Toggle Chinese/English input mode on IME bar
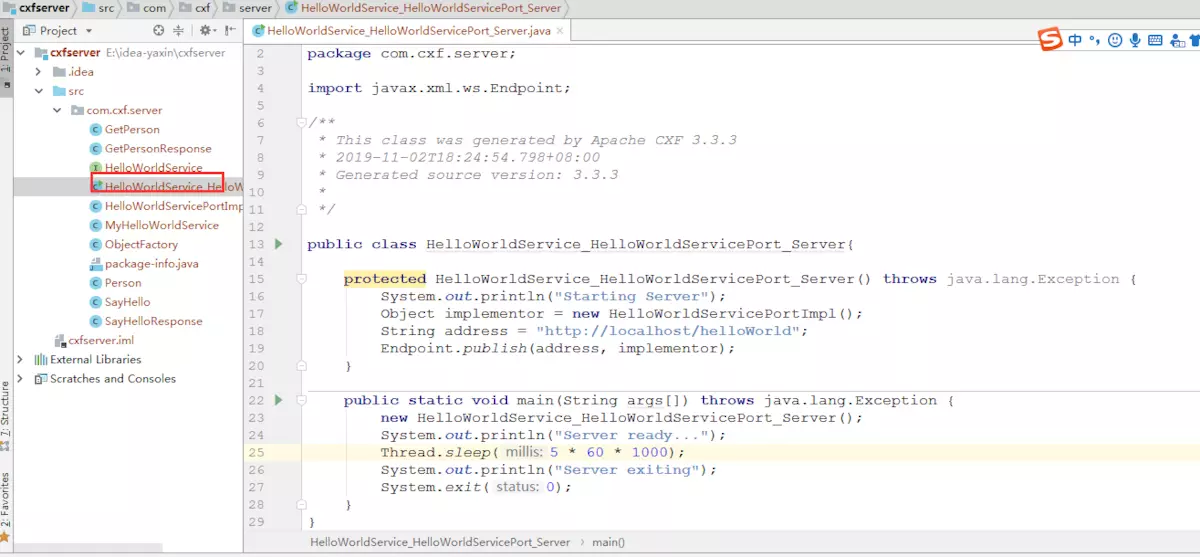This screenshot has width=1200, height=557. (x=1075, y=40)
